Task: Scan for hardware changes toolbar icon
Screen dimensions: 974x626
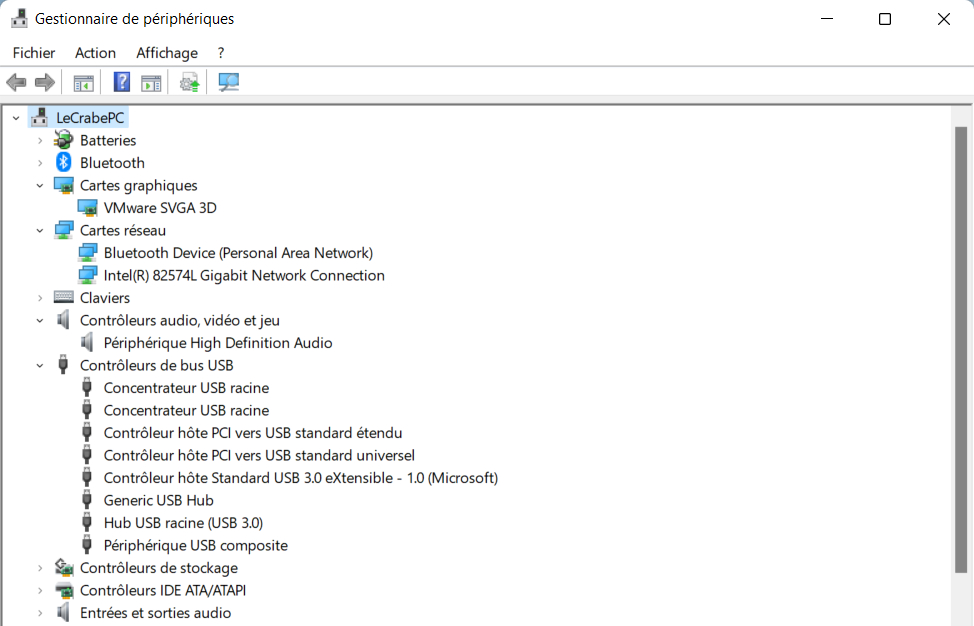Action: (229, 82)
